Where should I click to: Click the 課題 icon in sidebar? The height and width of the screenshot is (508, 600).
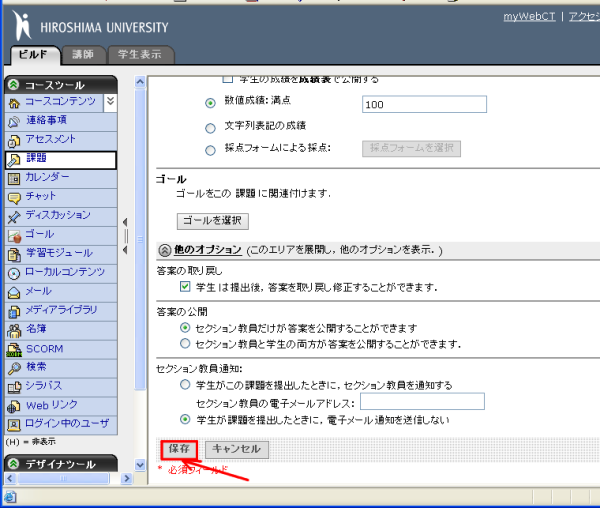tap(14, 160)
